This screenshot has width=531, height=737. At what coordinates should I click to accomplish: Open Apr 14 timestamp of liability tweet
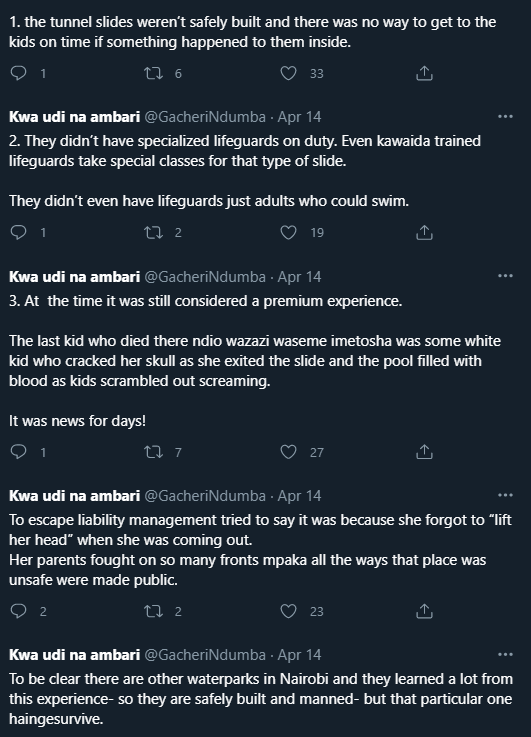(299, 495)
